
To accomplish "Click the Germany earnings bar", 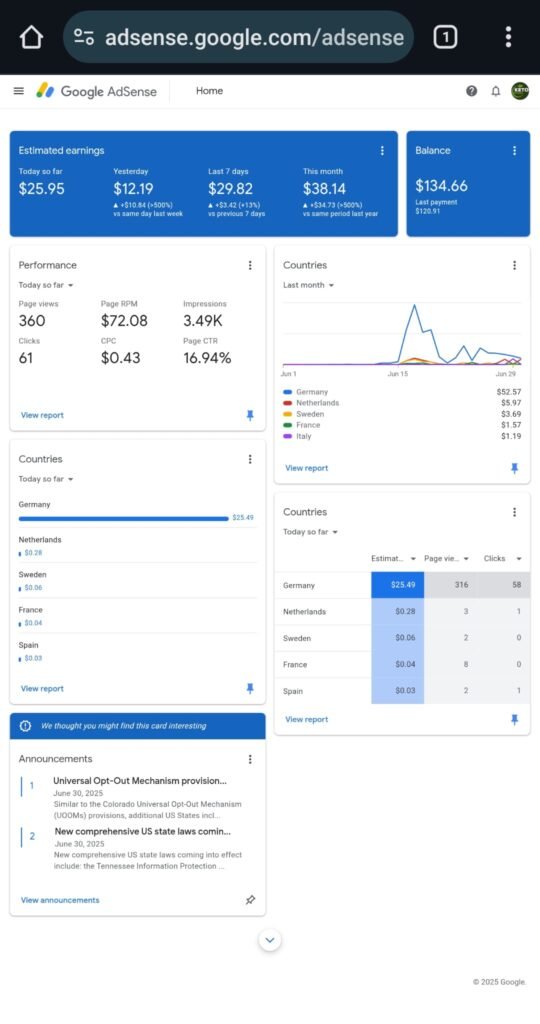I will [124, 519].
